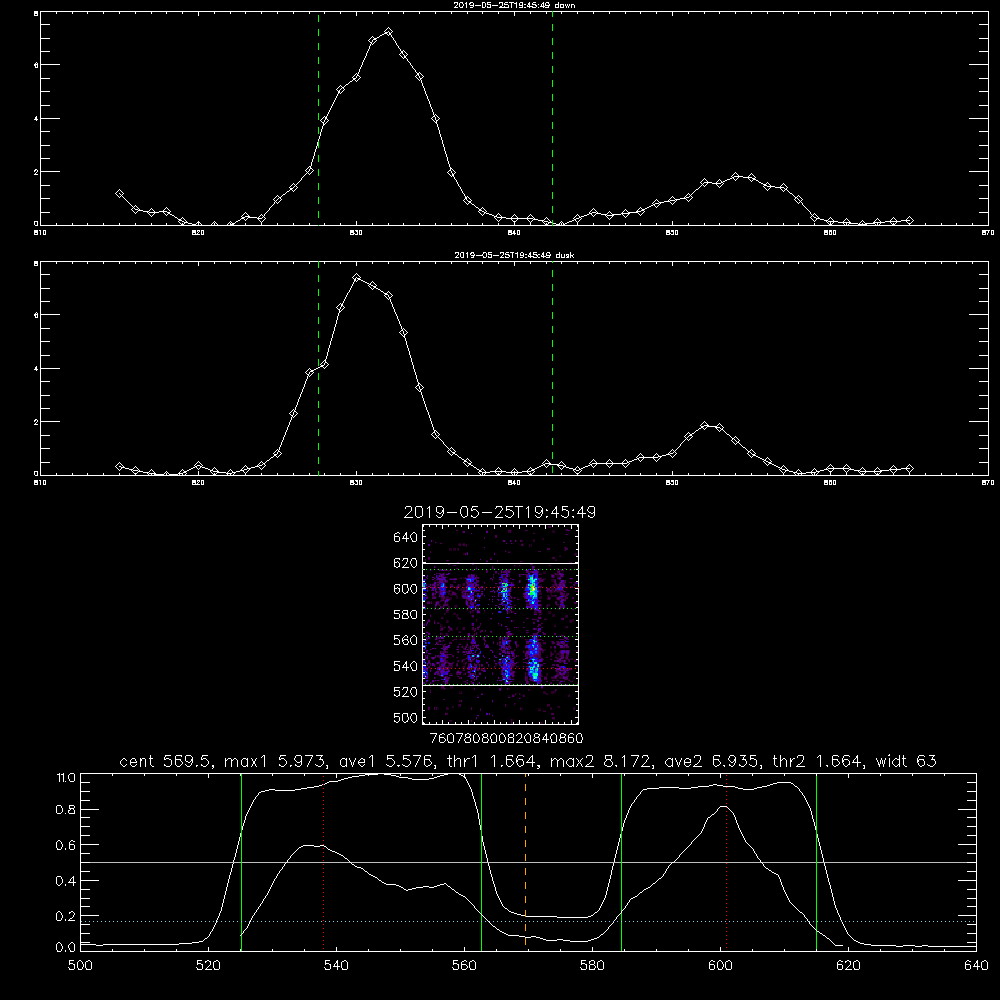
Task: Click the highest diamond marker in dawn plot
Action: pyautogui.click(x=388, y=31)
